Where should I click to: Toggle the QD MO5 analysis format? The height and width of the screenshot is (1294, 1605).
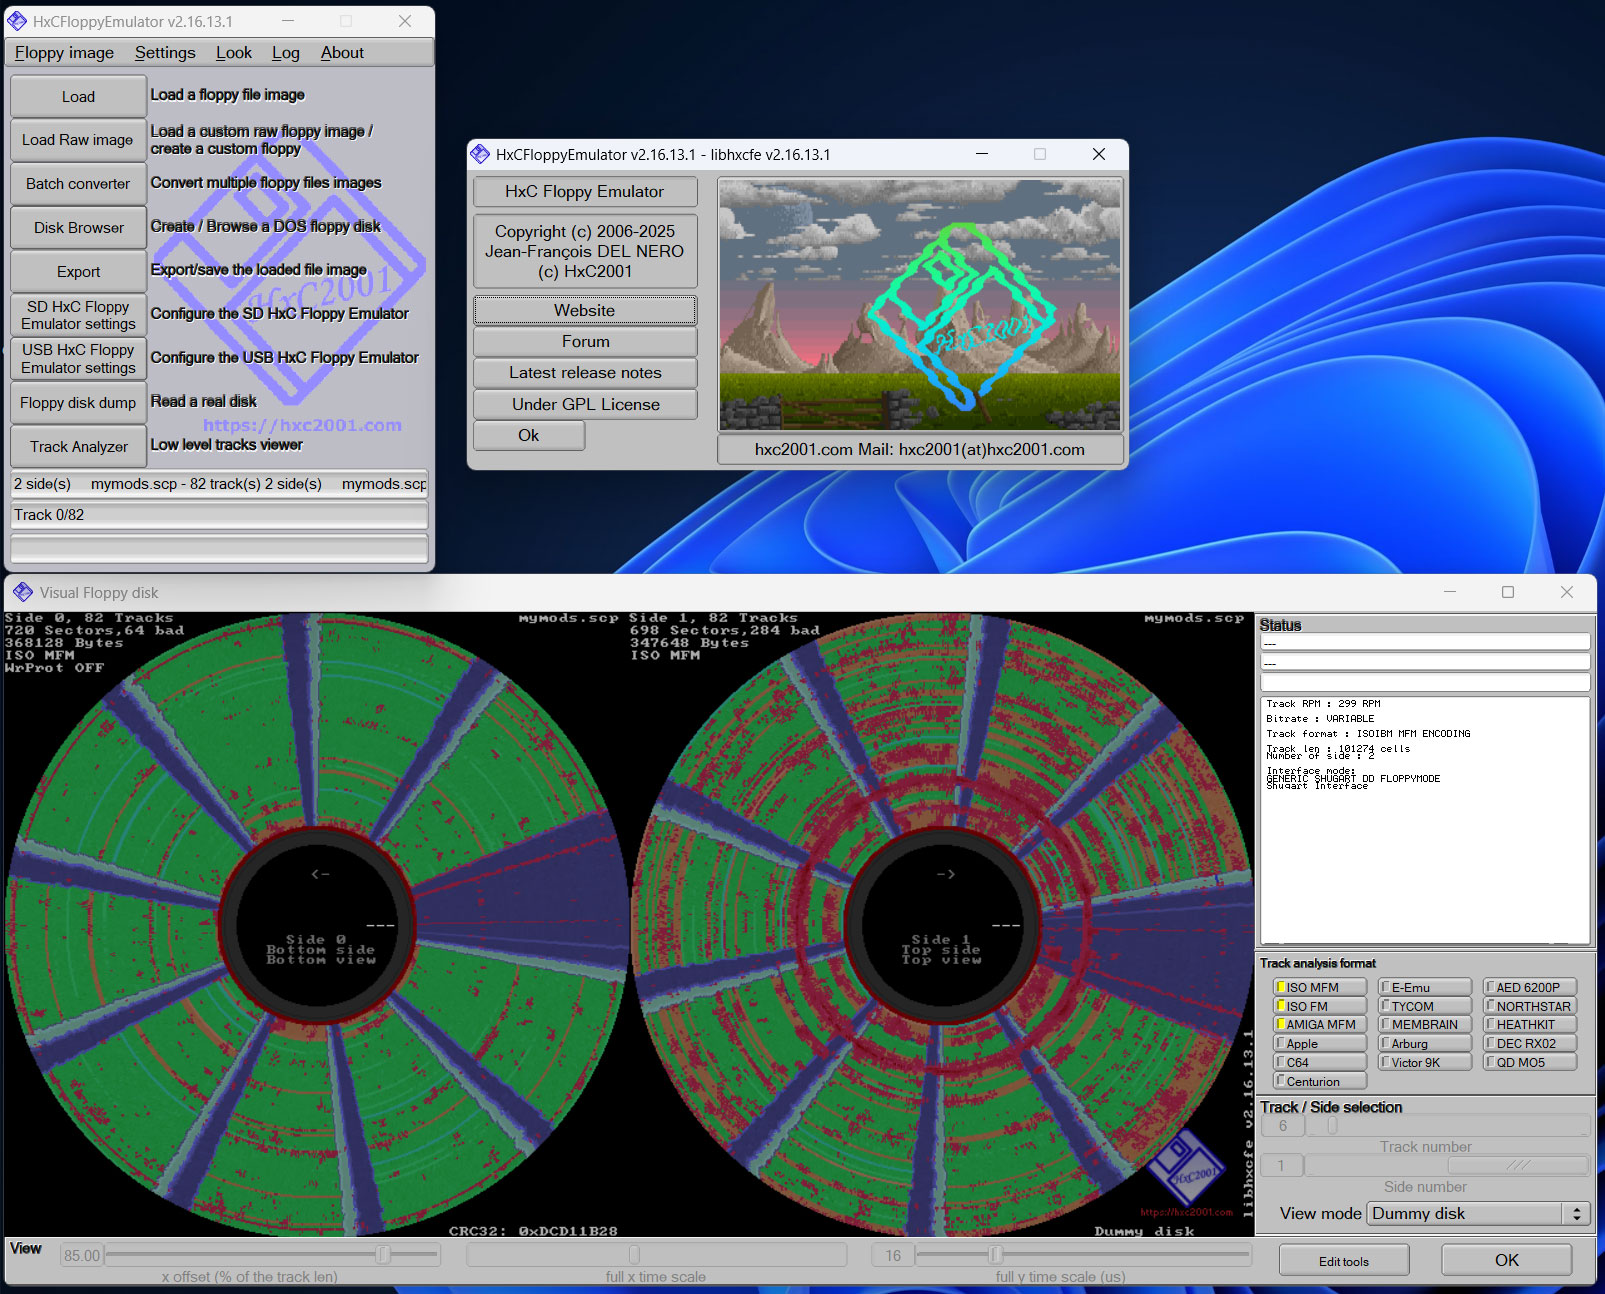click(1530, 1062)
